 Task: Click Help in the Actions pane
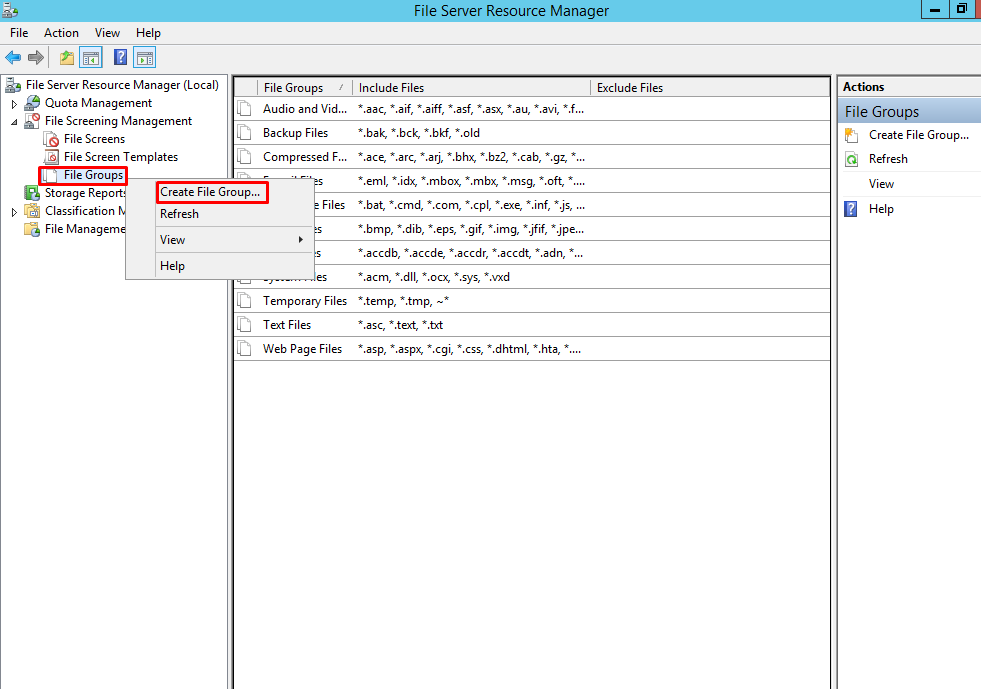tap(881, 209)
